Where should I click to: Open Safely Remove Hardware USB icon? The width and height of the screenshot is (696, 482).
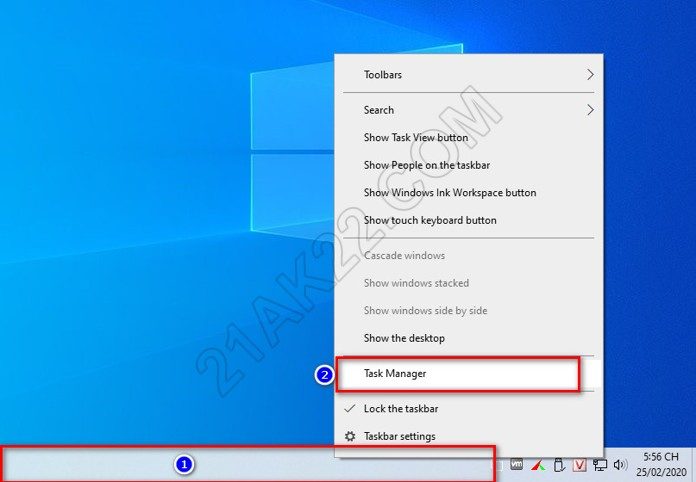(559, 465)
